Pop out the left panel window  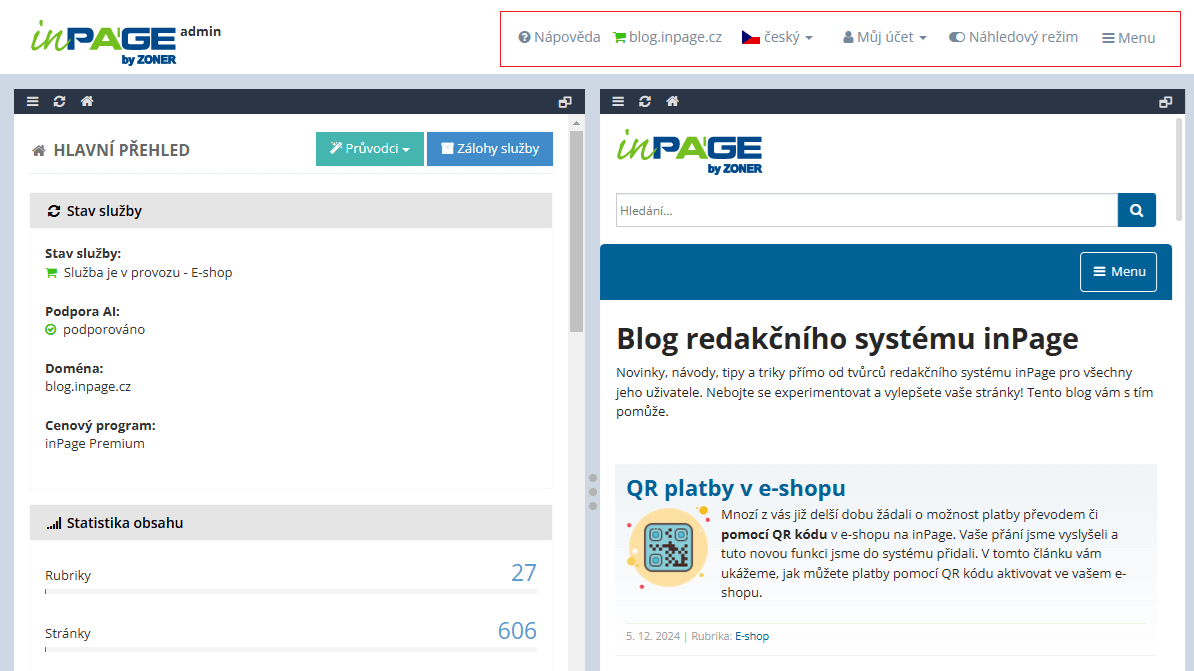click(565, 102)
